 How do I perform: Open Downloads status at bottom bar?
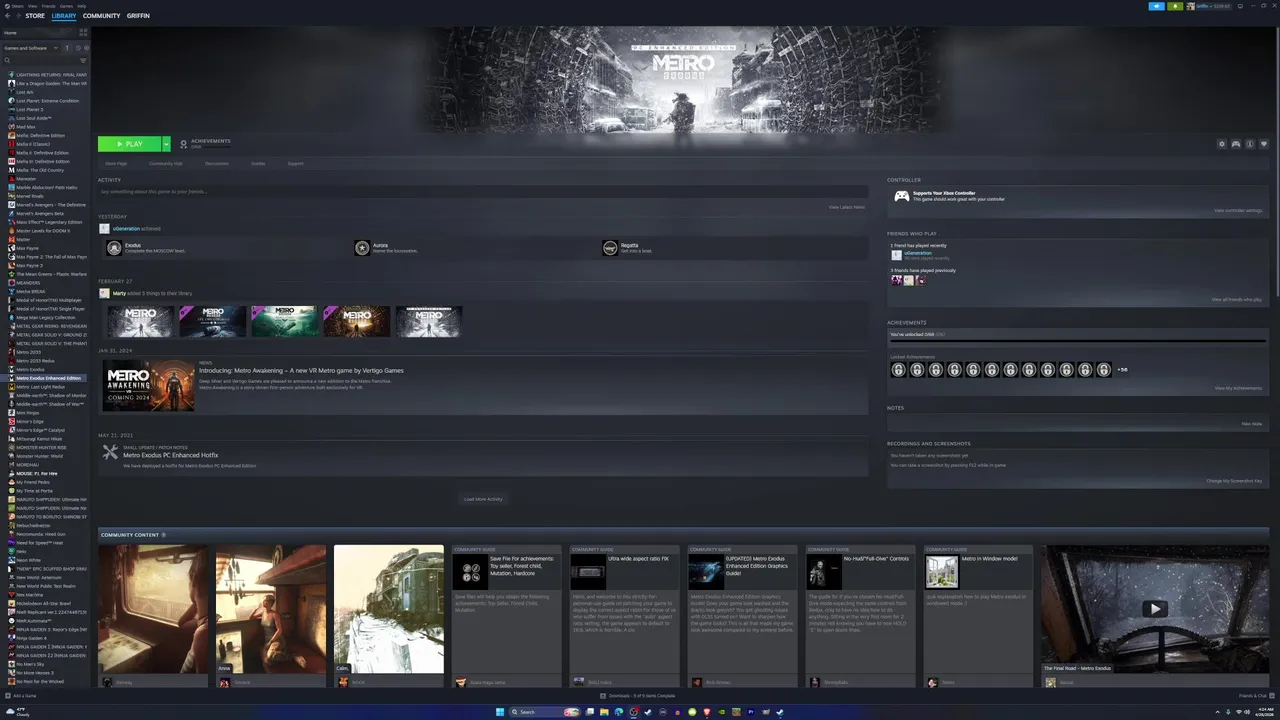pos(638,695)
